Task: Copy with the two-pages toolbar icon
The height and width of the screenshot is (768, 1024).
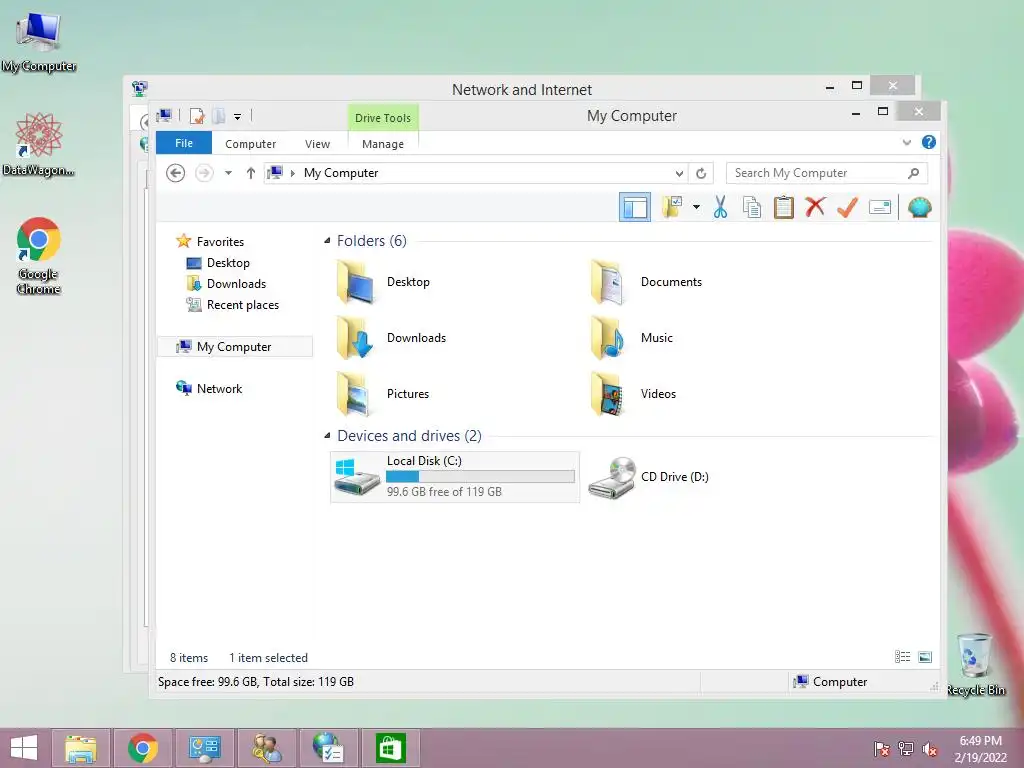Action: (x=752, y=208)
